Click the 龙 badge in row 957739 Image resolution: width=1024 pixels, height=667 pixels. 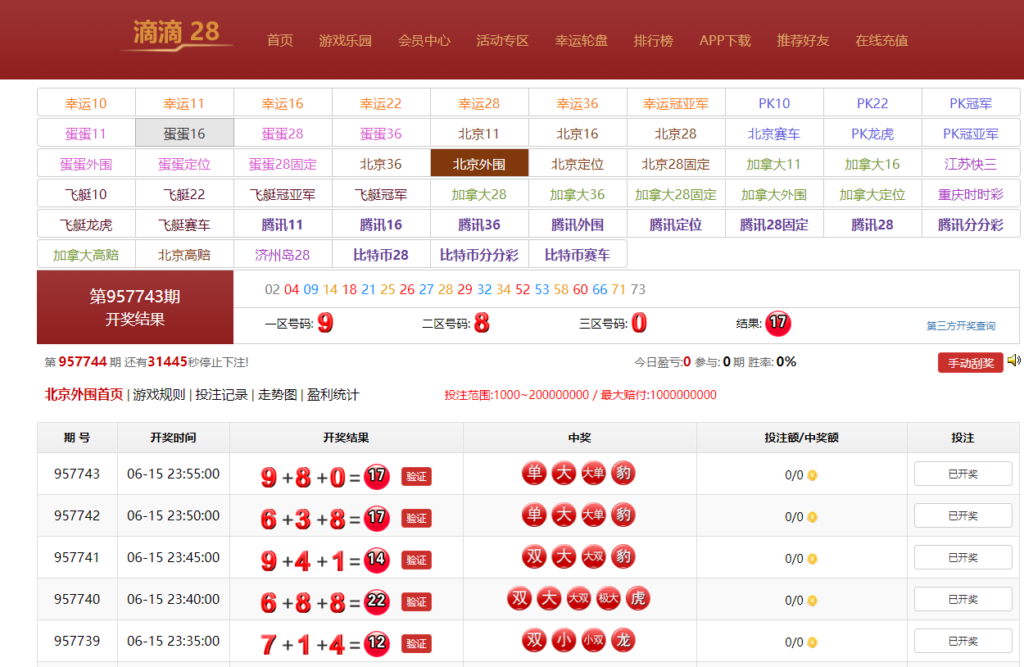[x=622, y=640]
